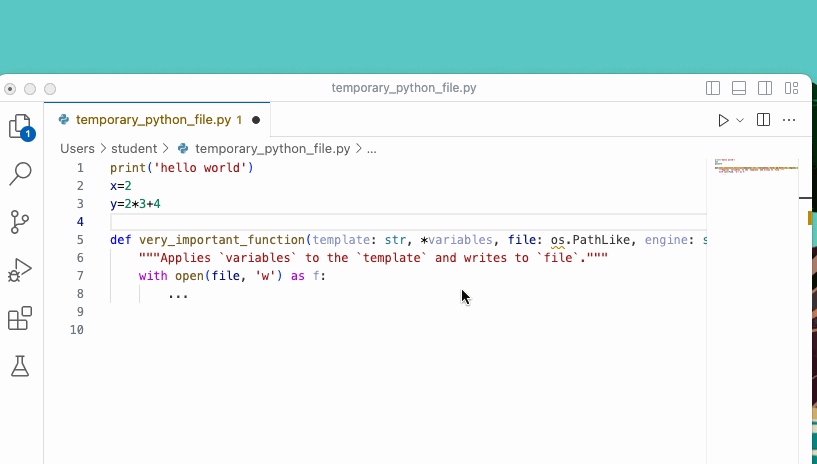This screenshot has width=817, height=464.
Task: Click the Users folder in breadcrumbs
Action: click(77, 149)
